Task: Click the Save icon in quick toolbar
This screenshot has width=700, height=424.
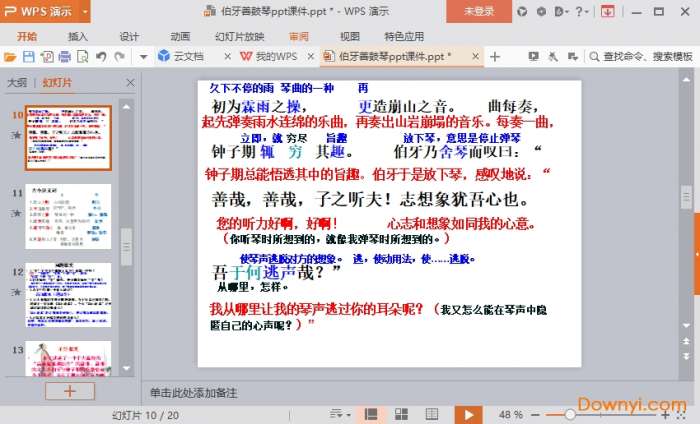Action: pyautogui.click(x=29, y=57)
